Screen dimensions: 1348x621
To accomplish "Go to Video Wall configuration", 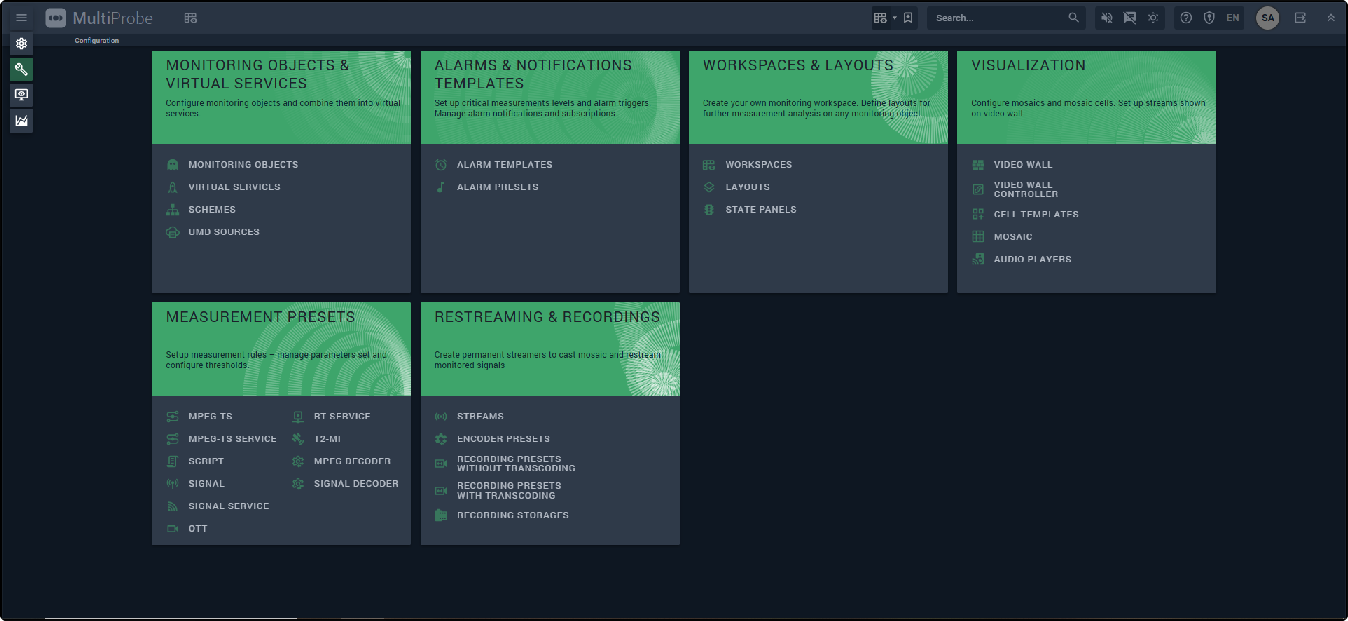I will [1022, 165].
